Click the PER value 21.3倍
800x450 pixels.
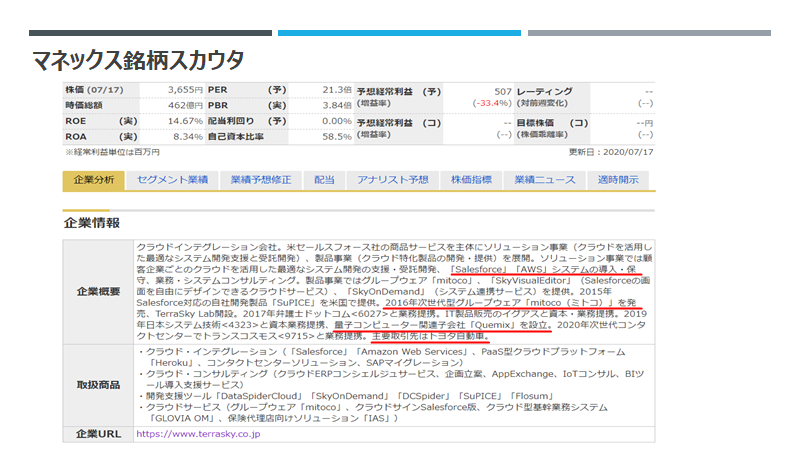337,90
